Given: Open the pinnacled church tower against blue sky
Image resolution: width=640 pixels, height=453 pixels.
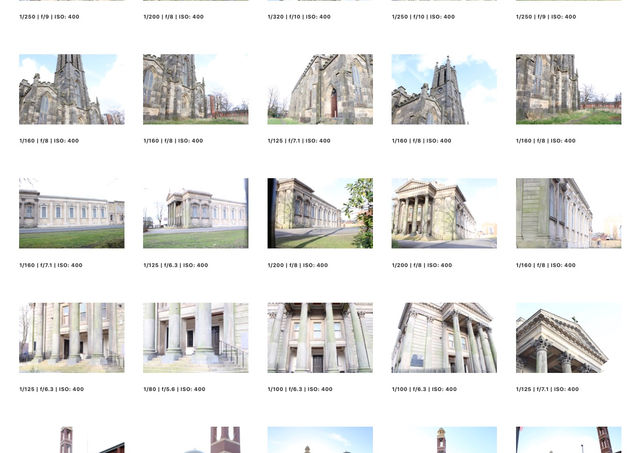Looking at the screenshot, I should [444, 89].
